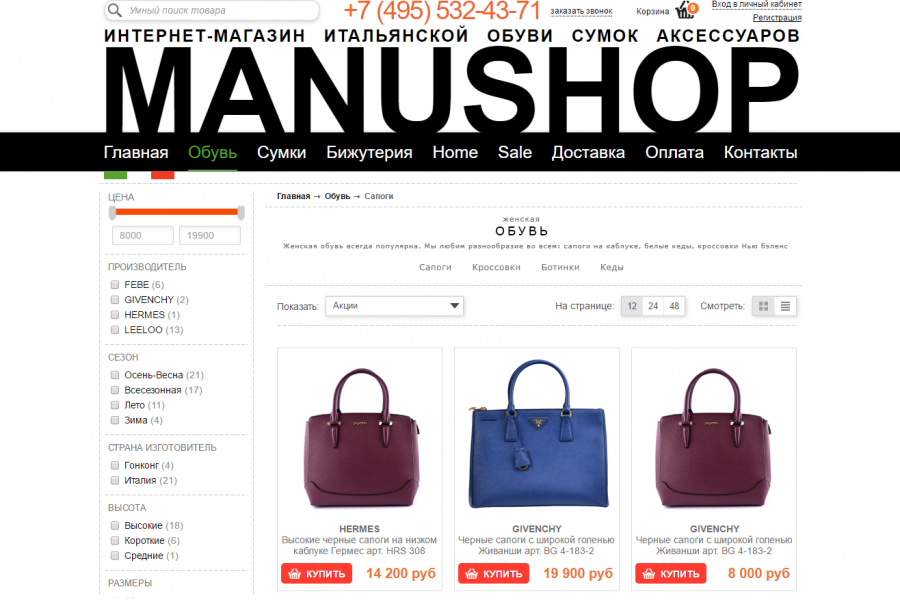Open the Регистрация link
900x600 pixels.
(x=777, y=18)
